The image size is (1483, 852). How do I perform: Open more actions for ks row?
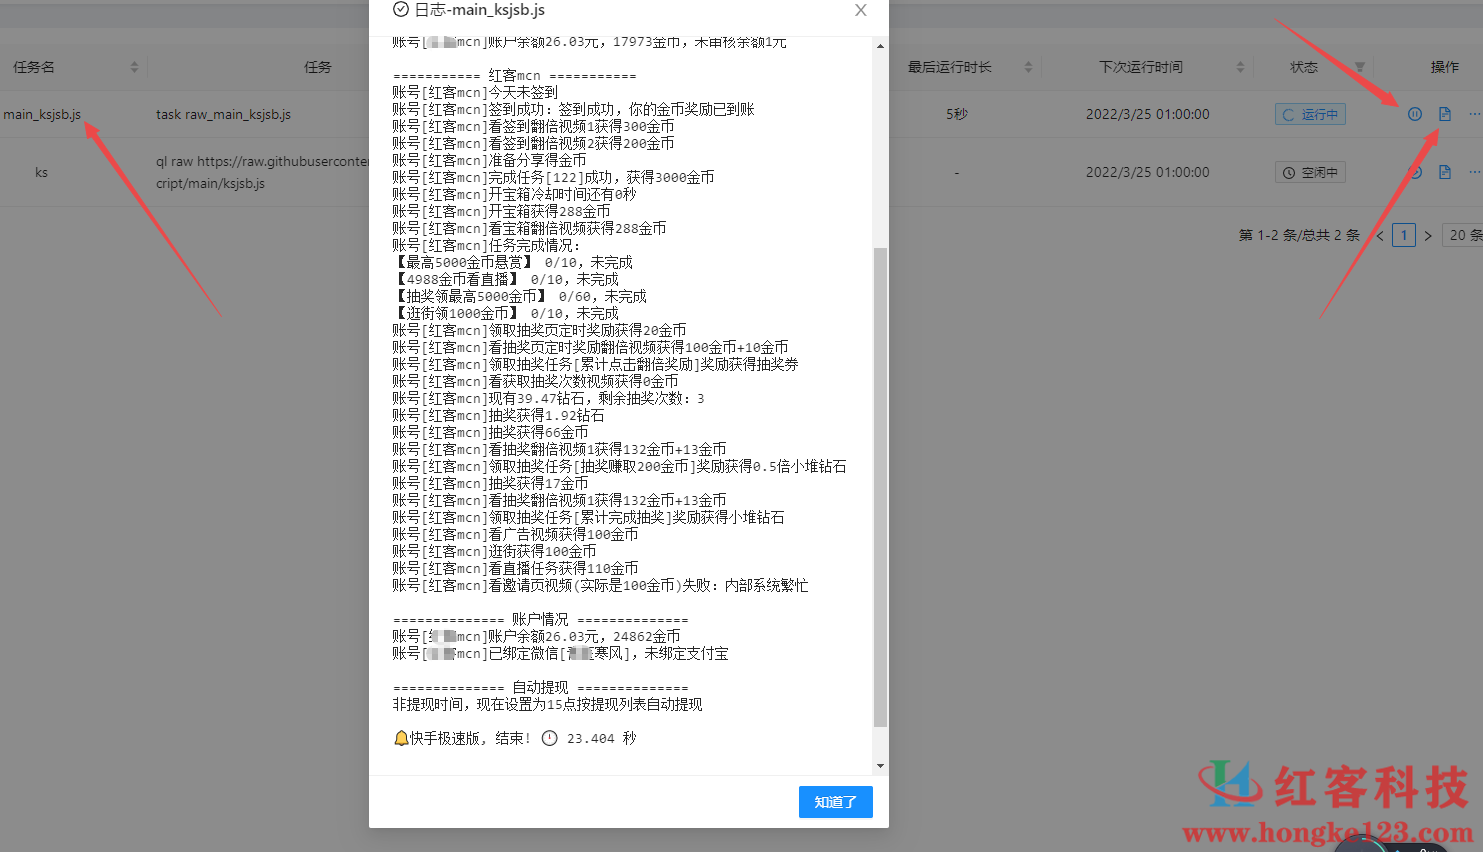(1474, 172)
